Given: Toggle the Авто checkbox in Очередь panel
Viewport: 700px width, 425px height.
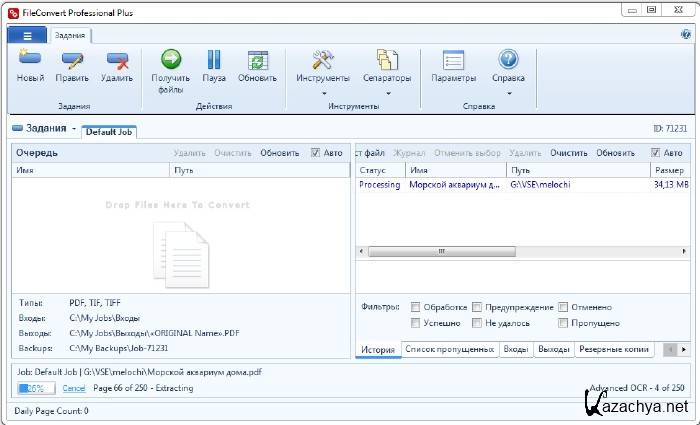Looking at the screenshot, I should 316,153.
